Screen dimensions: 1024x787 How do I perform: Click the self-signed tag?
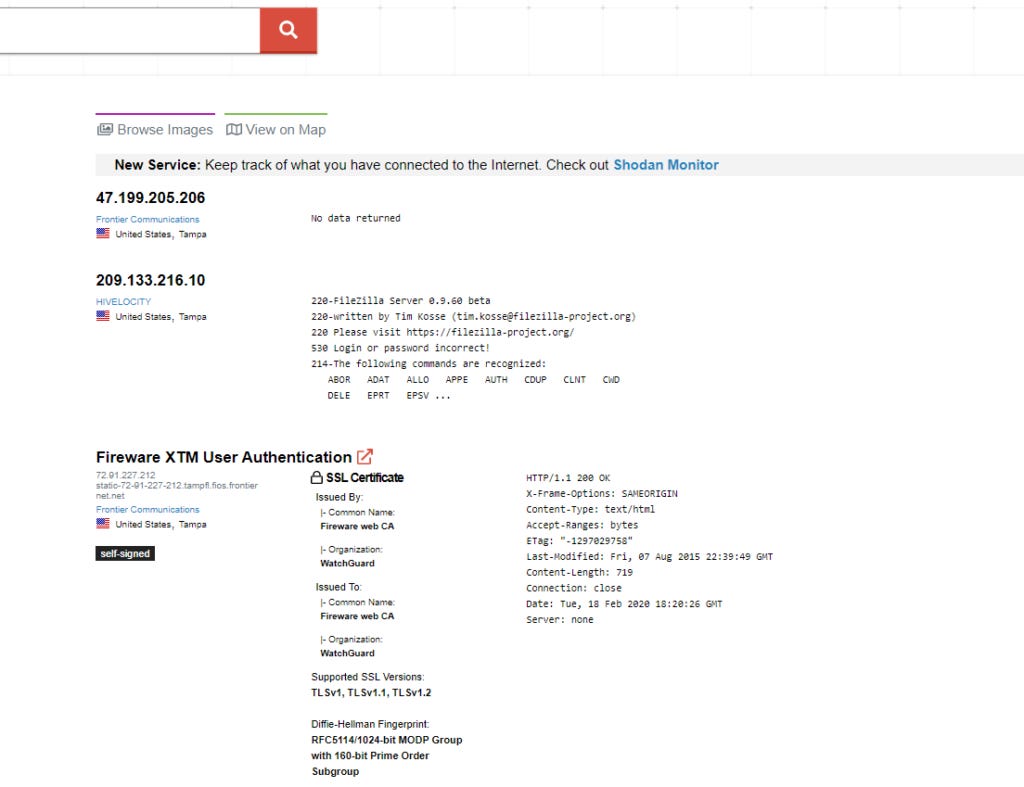(125, 553)
